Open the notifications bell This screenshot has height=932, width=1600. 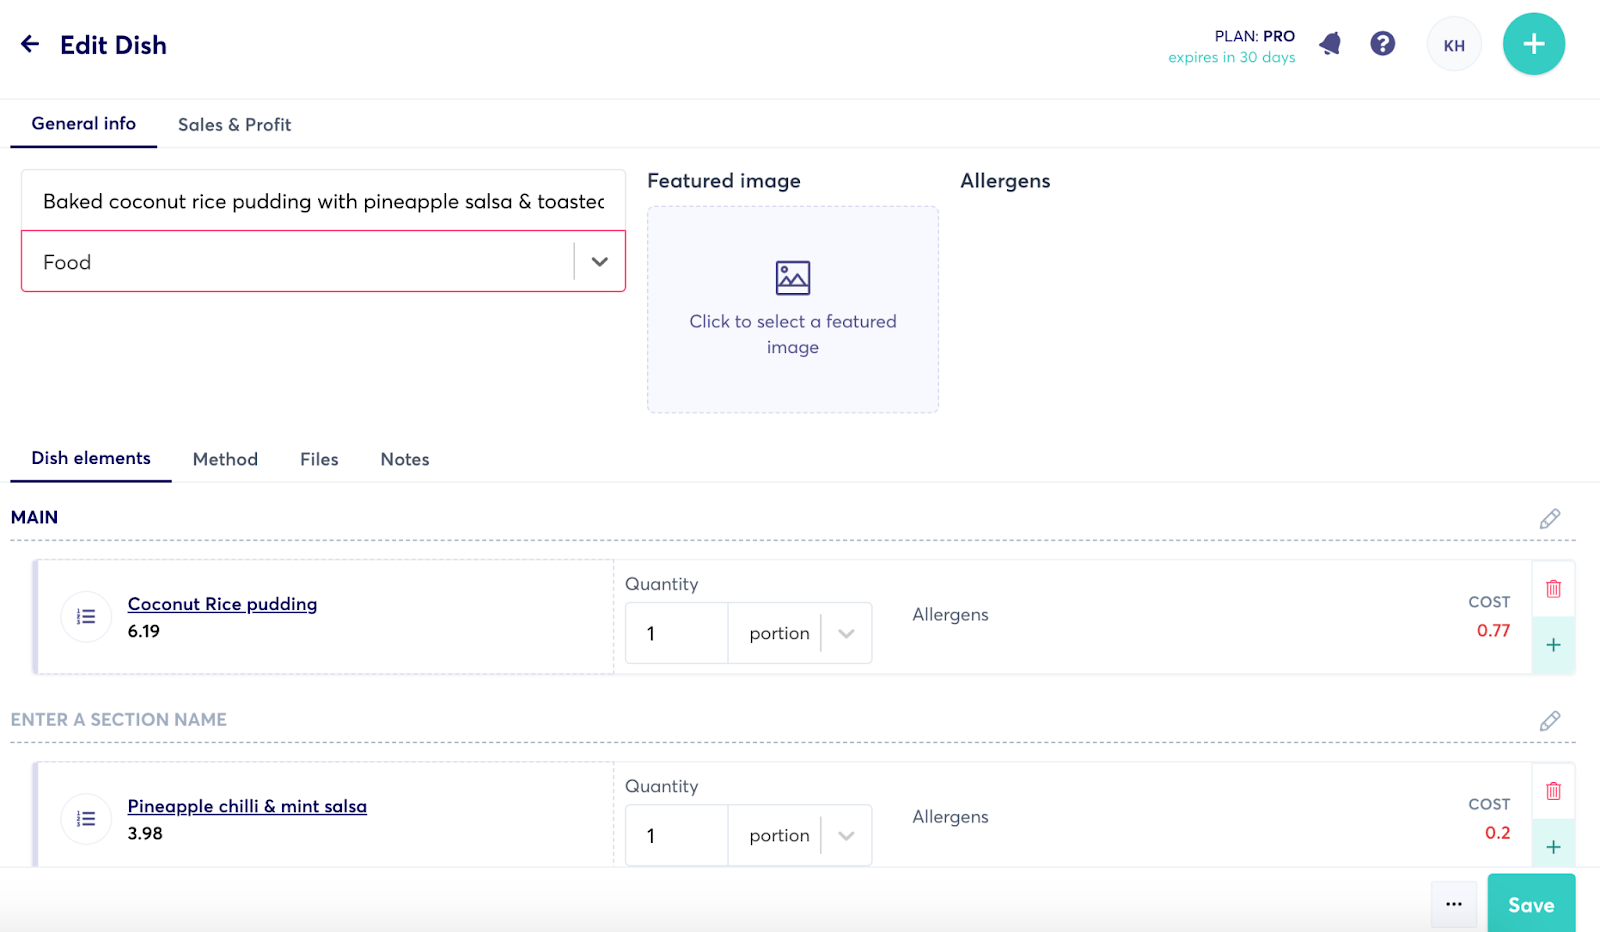1330,44
